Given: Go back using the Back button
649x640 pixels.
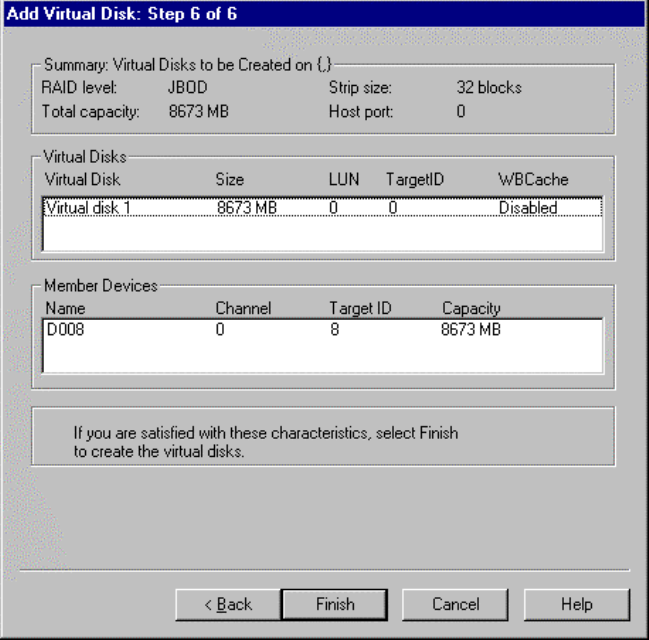Looking at the screenshot, I should click(x=228, y=604).
